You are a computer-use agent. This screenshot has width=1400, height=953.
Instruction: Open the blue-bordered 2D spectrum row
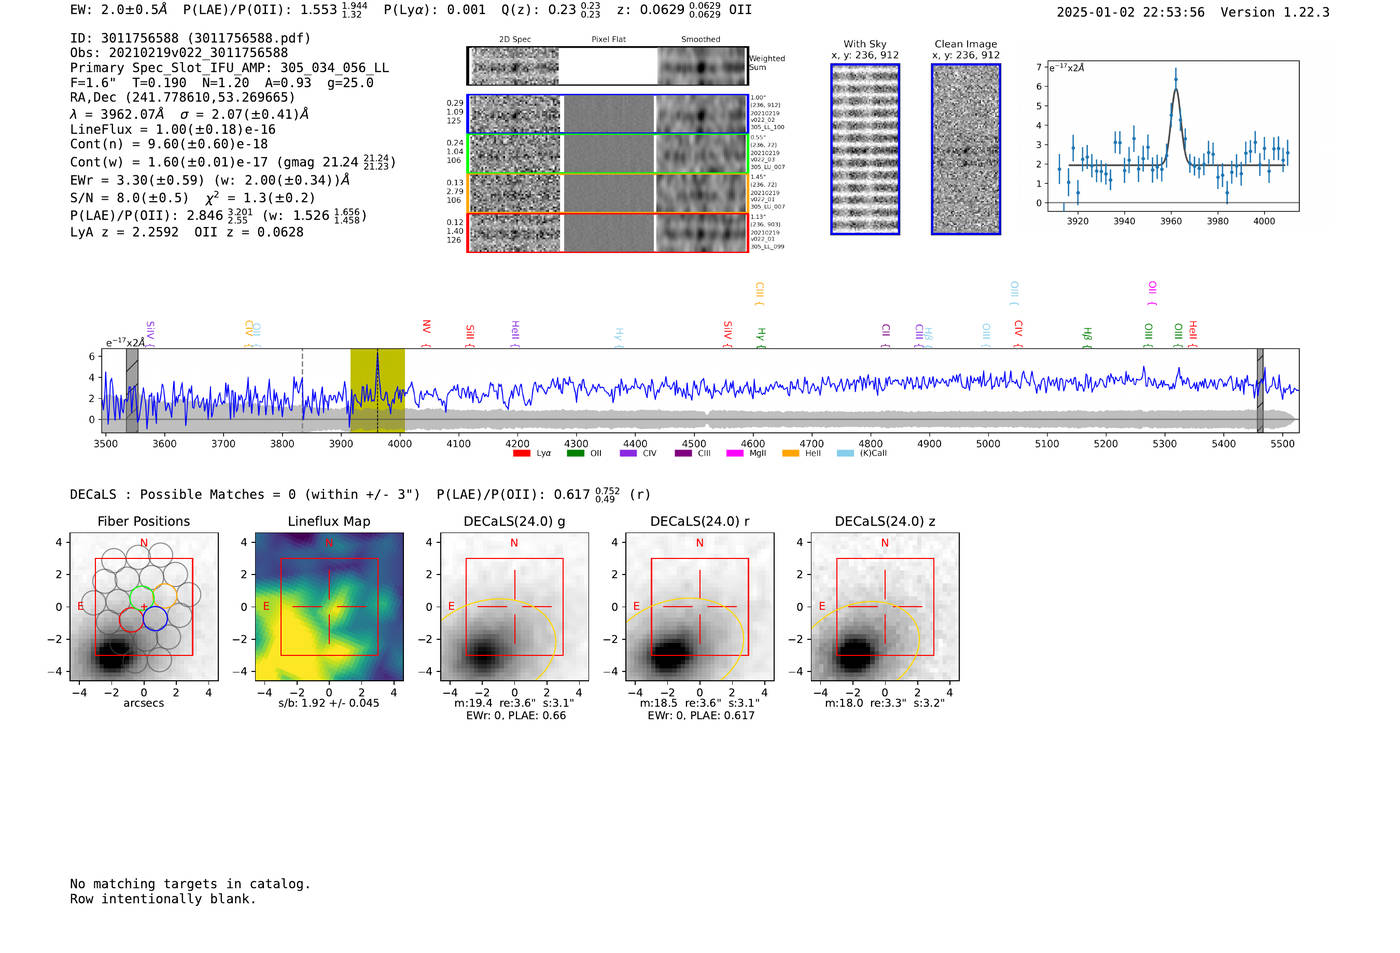[x=607, y=114]
